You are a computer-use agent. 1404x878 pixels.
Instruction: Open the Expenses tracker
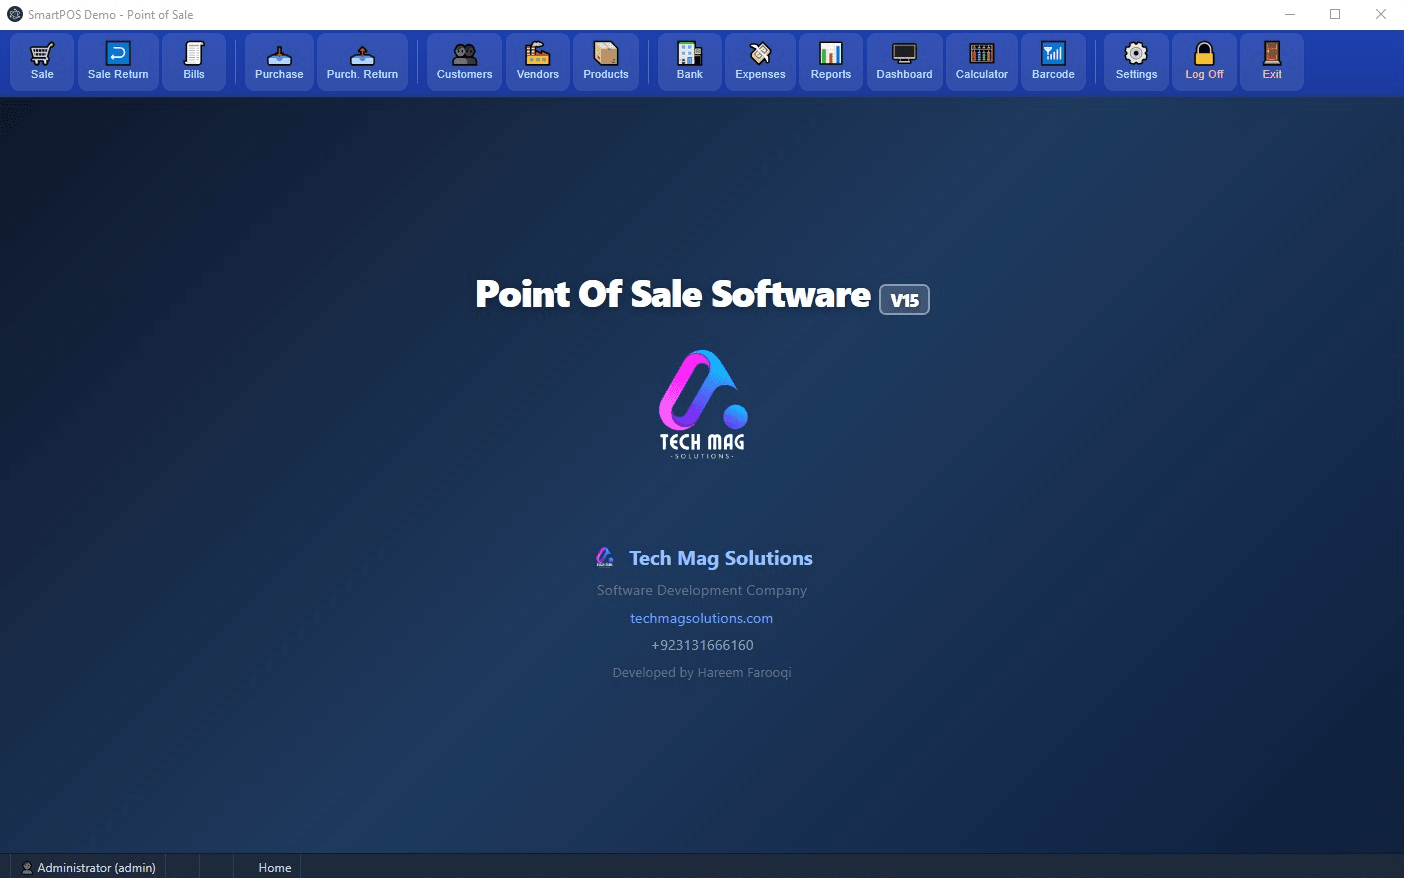(x=760, y=61)
